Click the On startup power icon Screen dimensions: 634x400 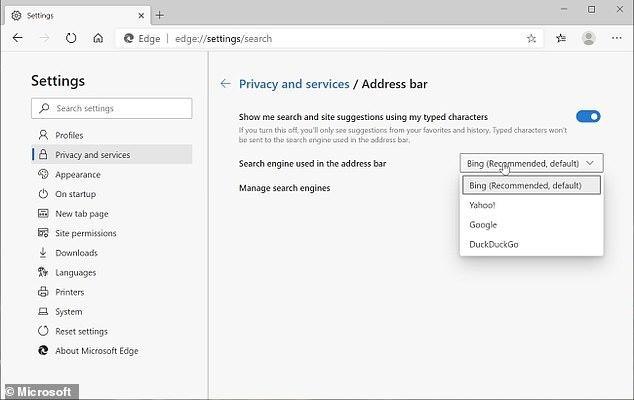(43, 194)
